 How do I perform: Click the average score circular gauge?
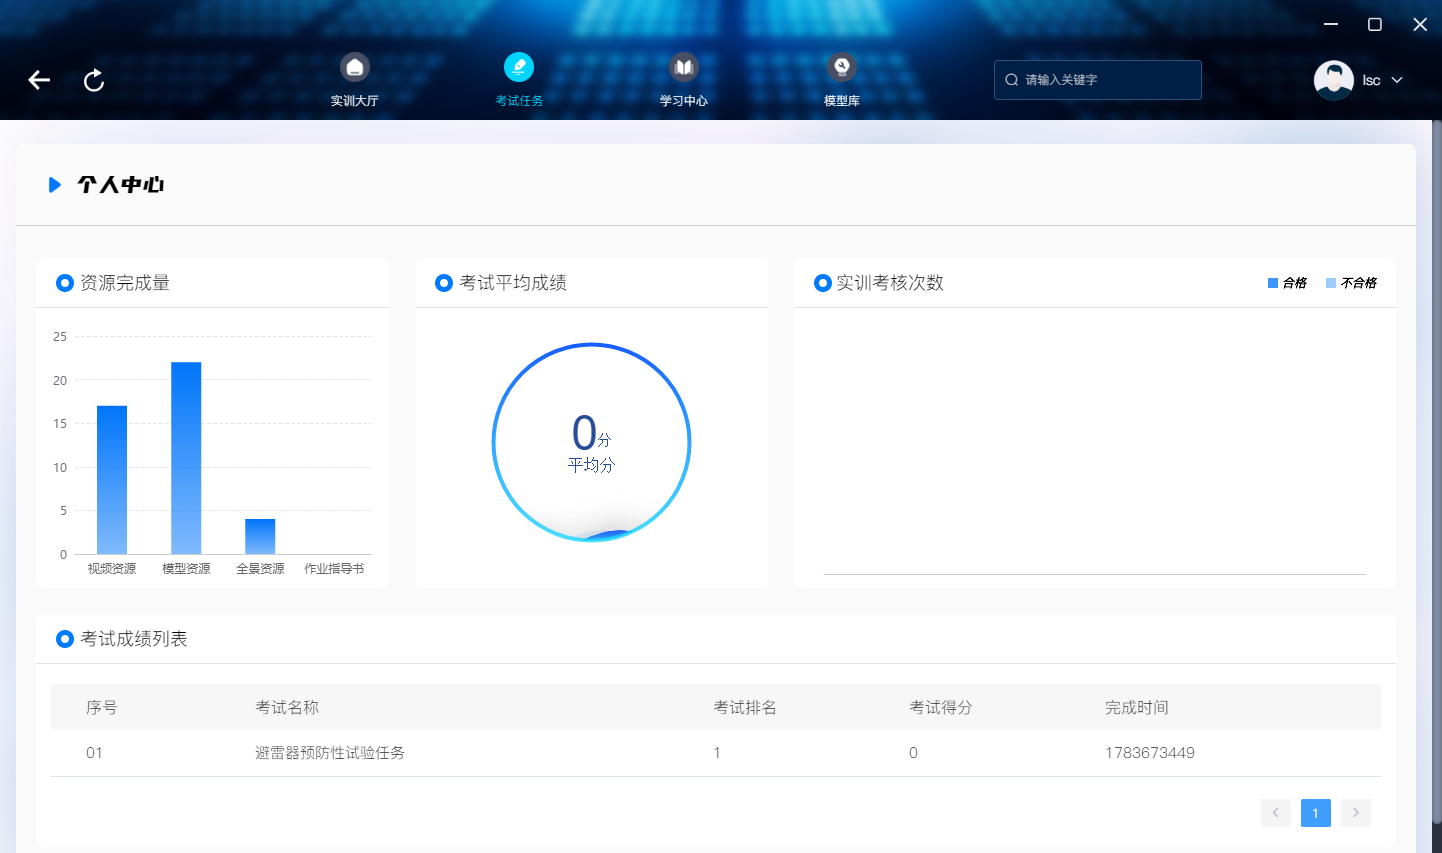pyautogui.click(x=591, y=442)
